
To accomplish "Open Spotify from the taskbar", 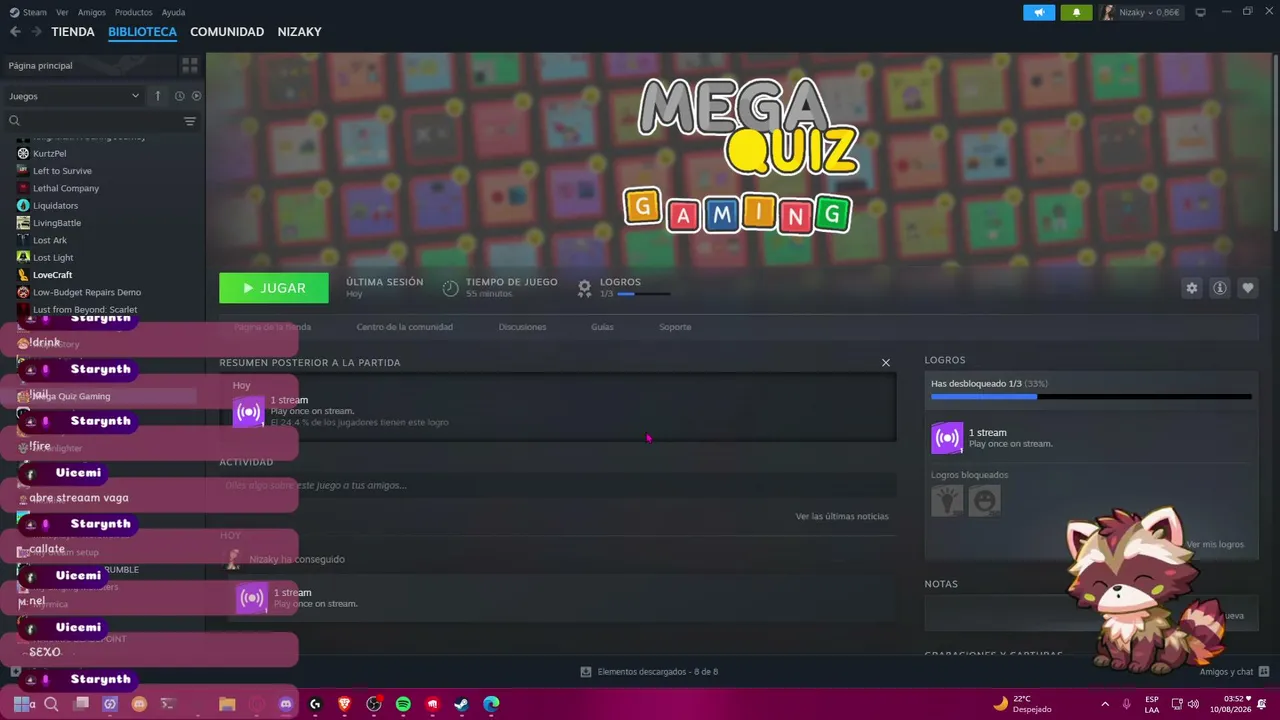I will coord(403,704).
